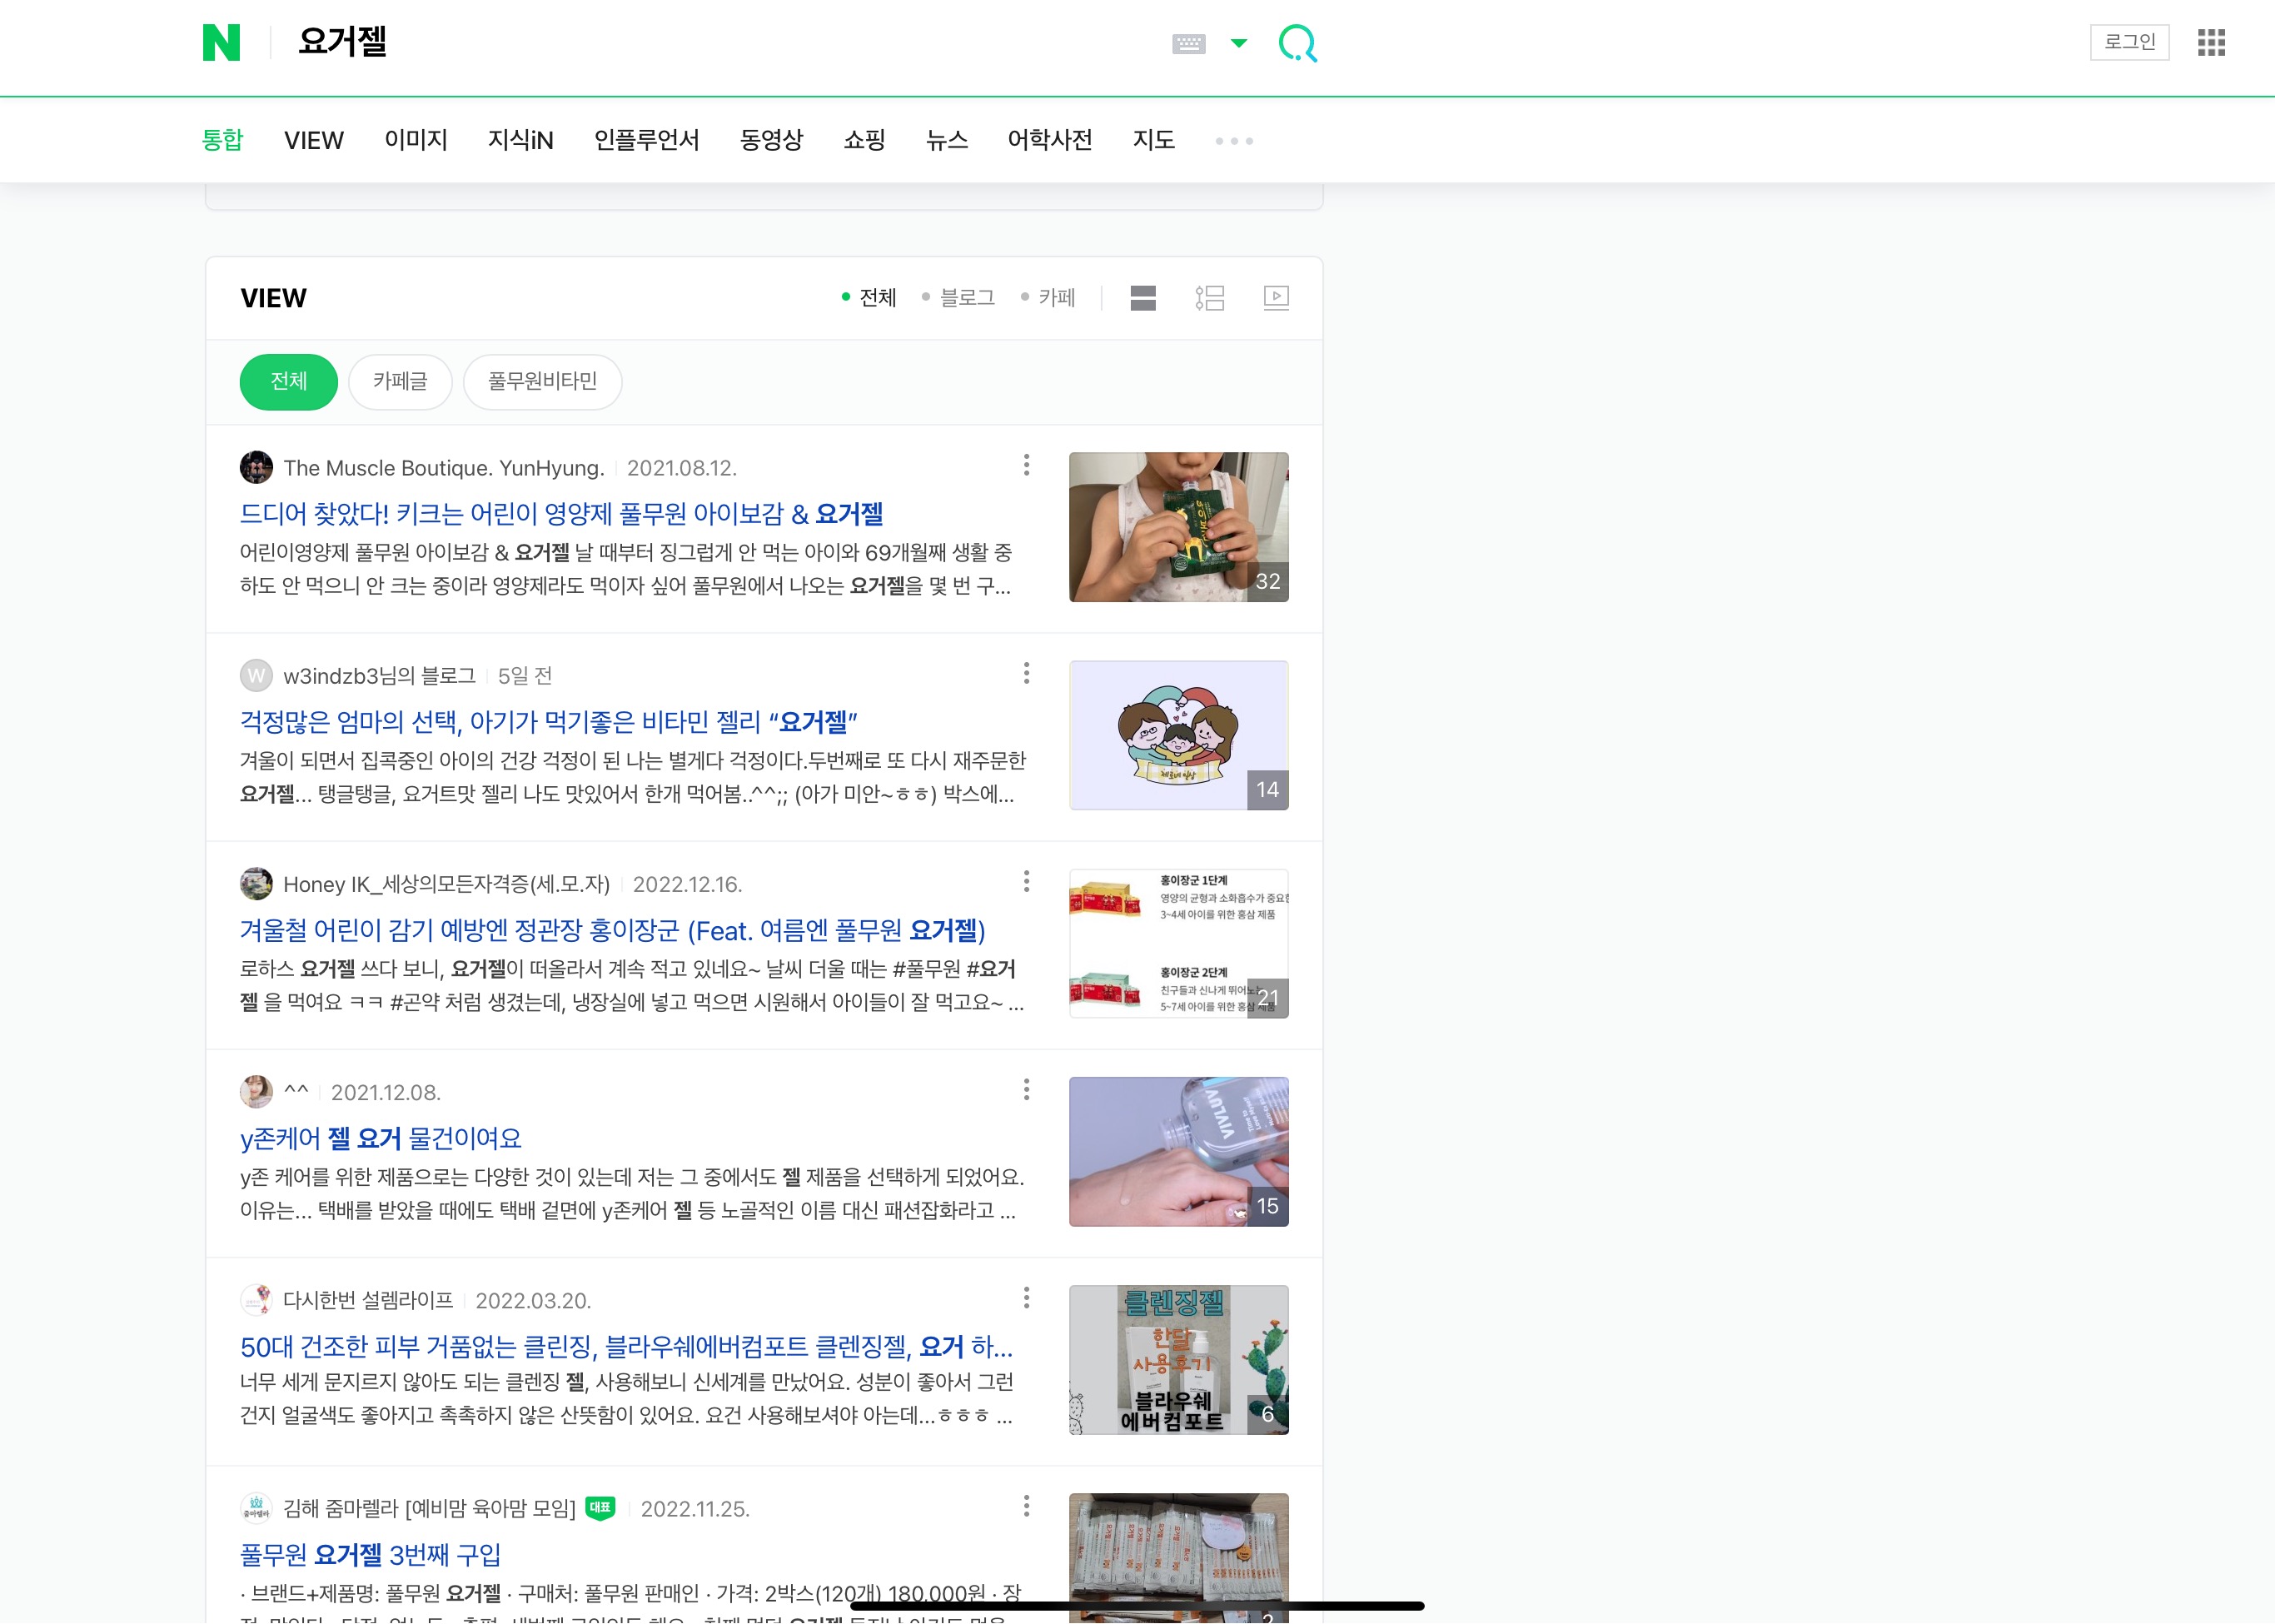Screen dimensions: 2275x1624
Task: Click Honey IK profile avatar
Action: point(256,884)
